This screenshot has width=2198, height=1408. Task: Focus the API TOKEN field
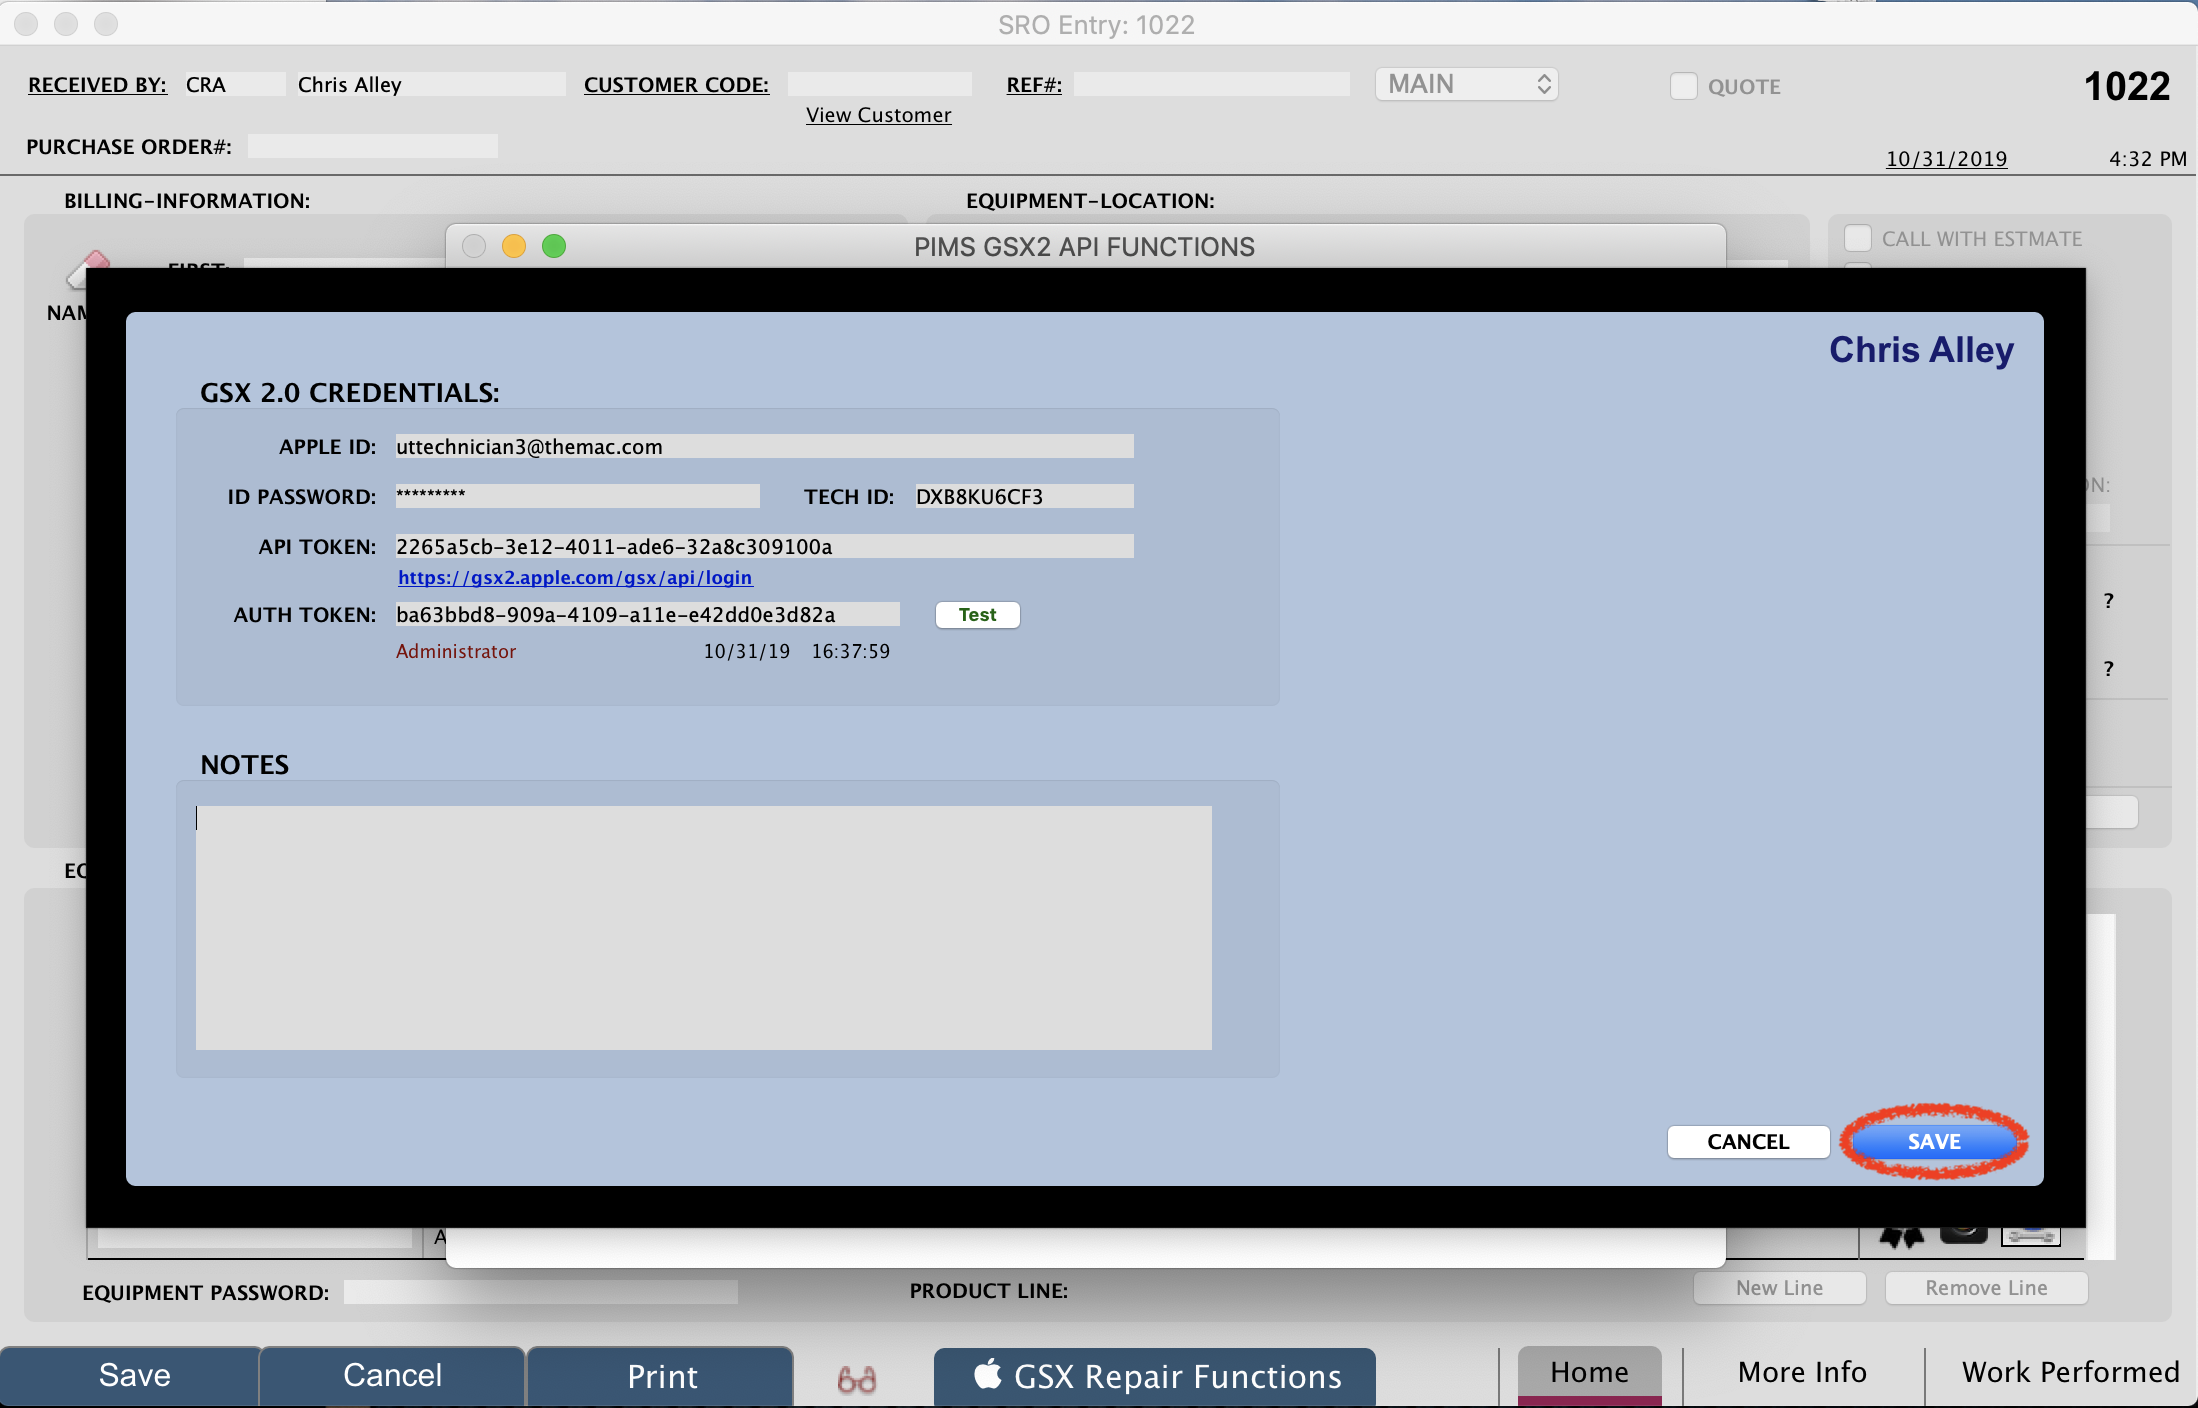pos(763,546)
